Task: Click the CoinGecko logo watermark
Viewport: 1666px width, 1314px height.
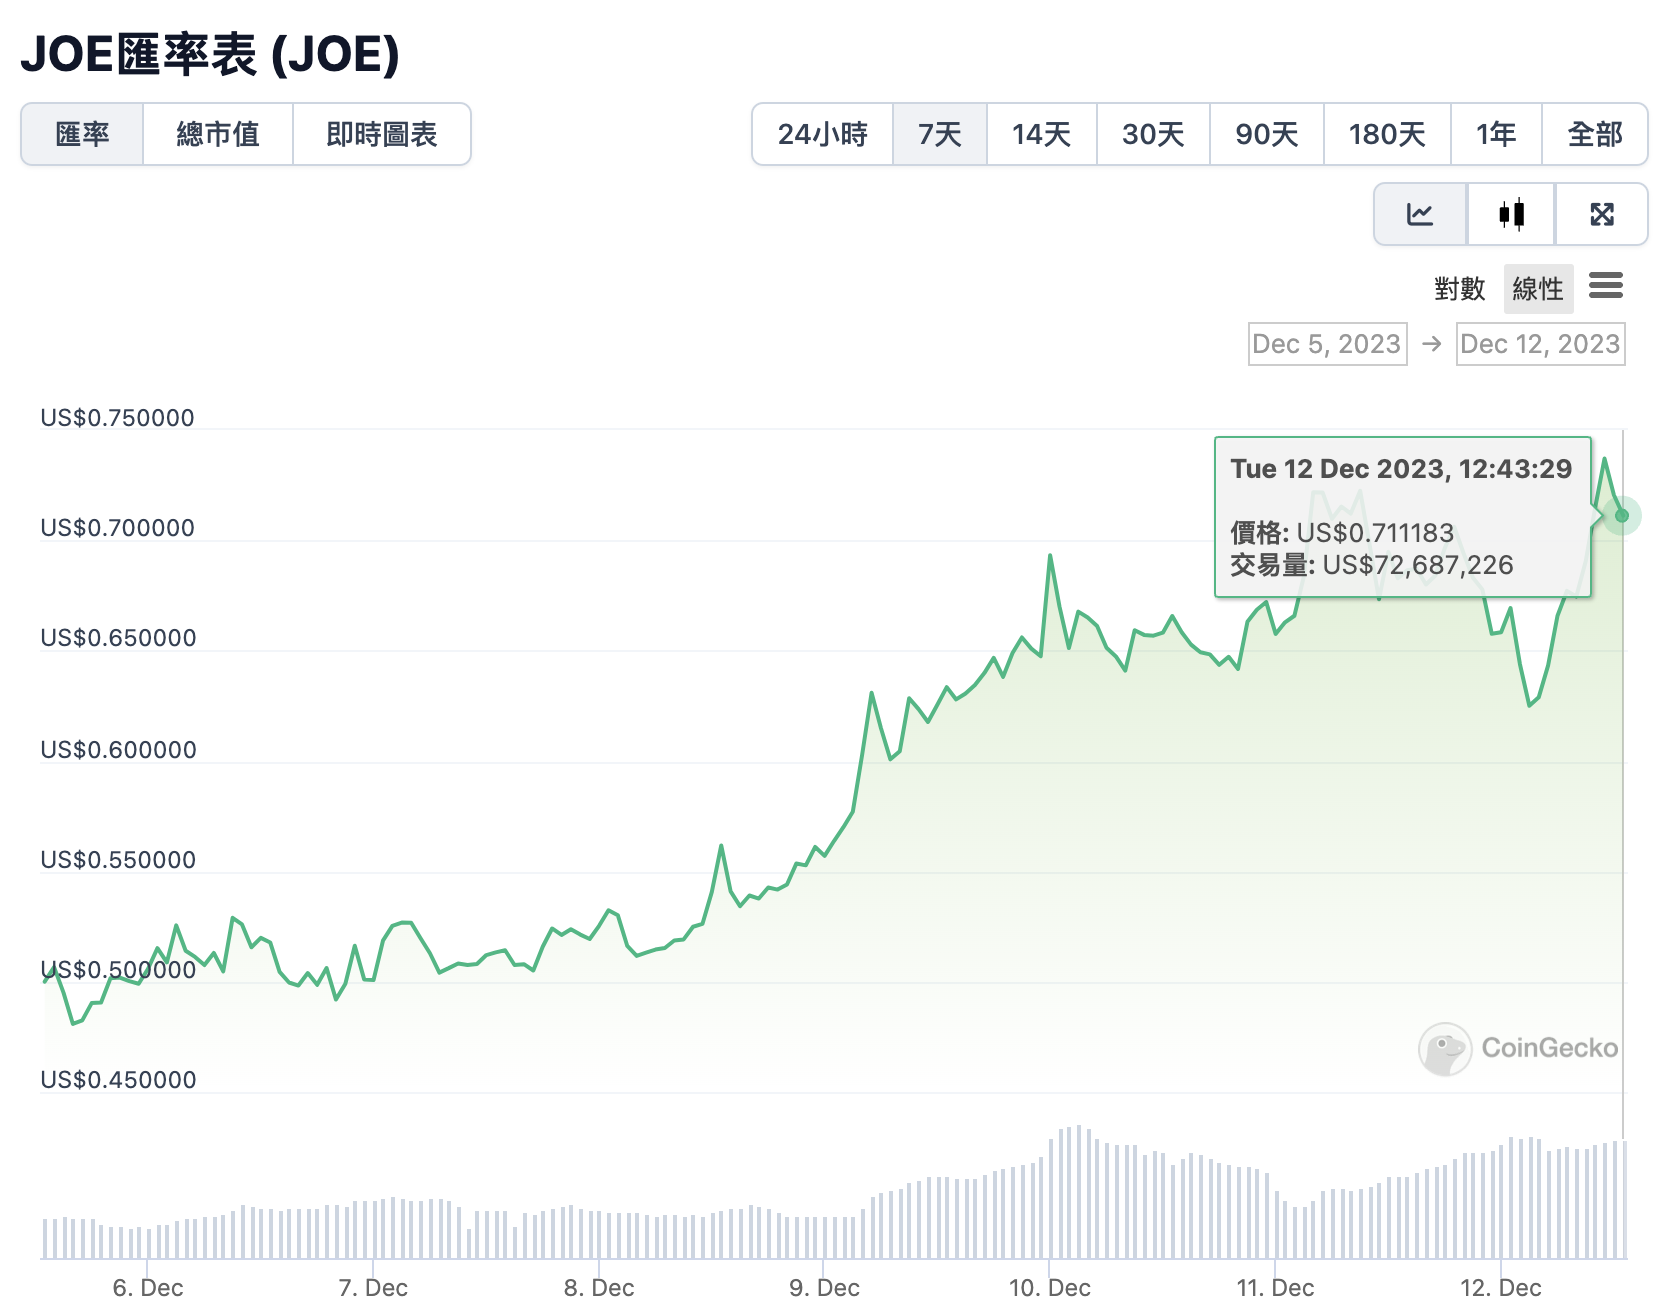Action: point(1518,1047)
